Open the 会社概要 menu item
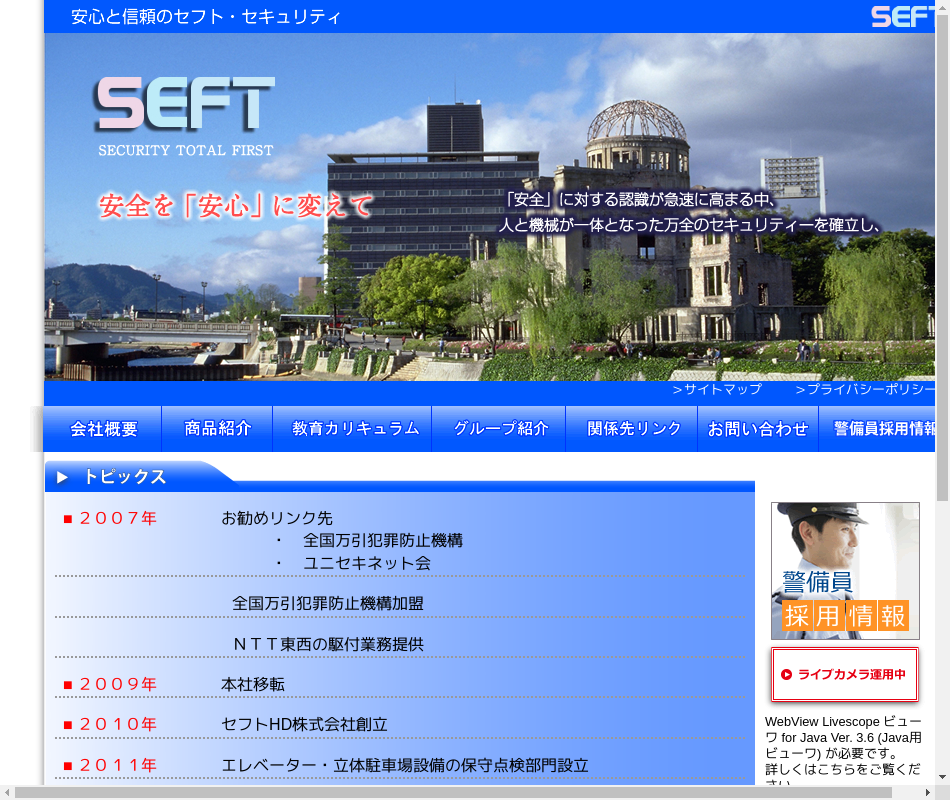This screenshot has width=950, height=800. pos(103,429)
